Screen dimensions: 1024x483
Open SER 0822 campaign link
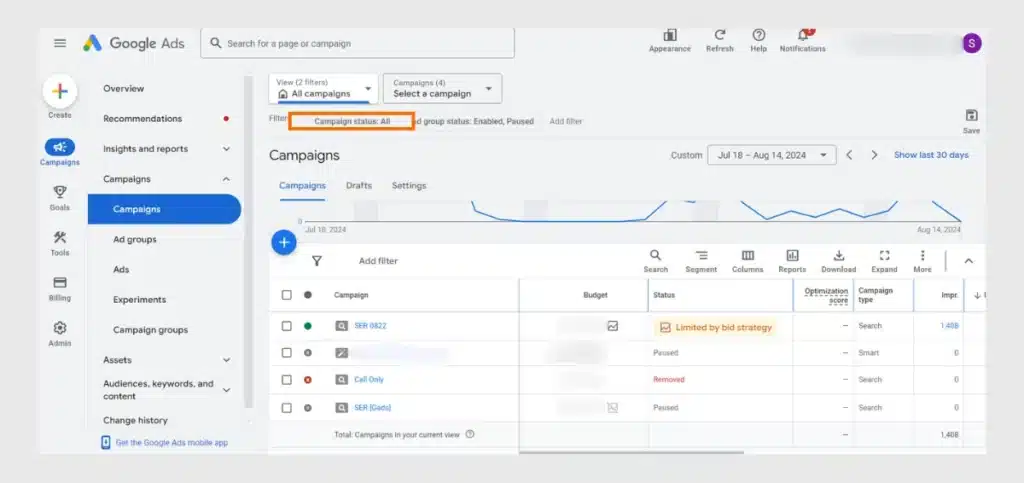coord(370,326)
